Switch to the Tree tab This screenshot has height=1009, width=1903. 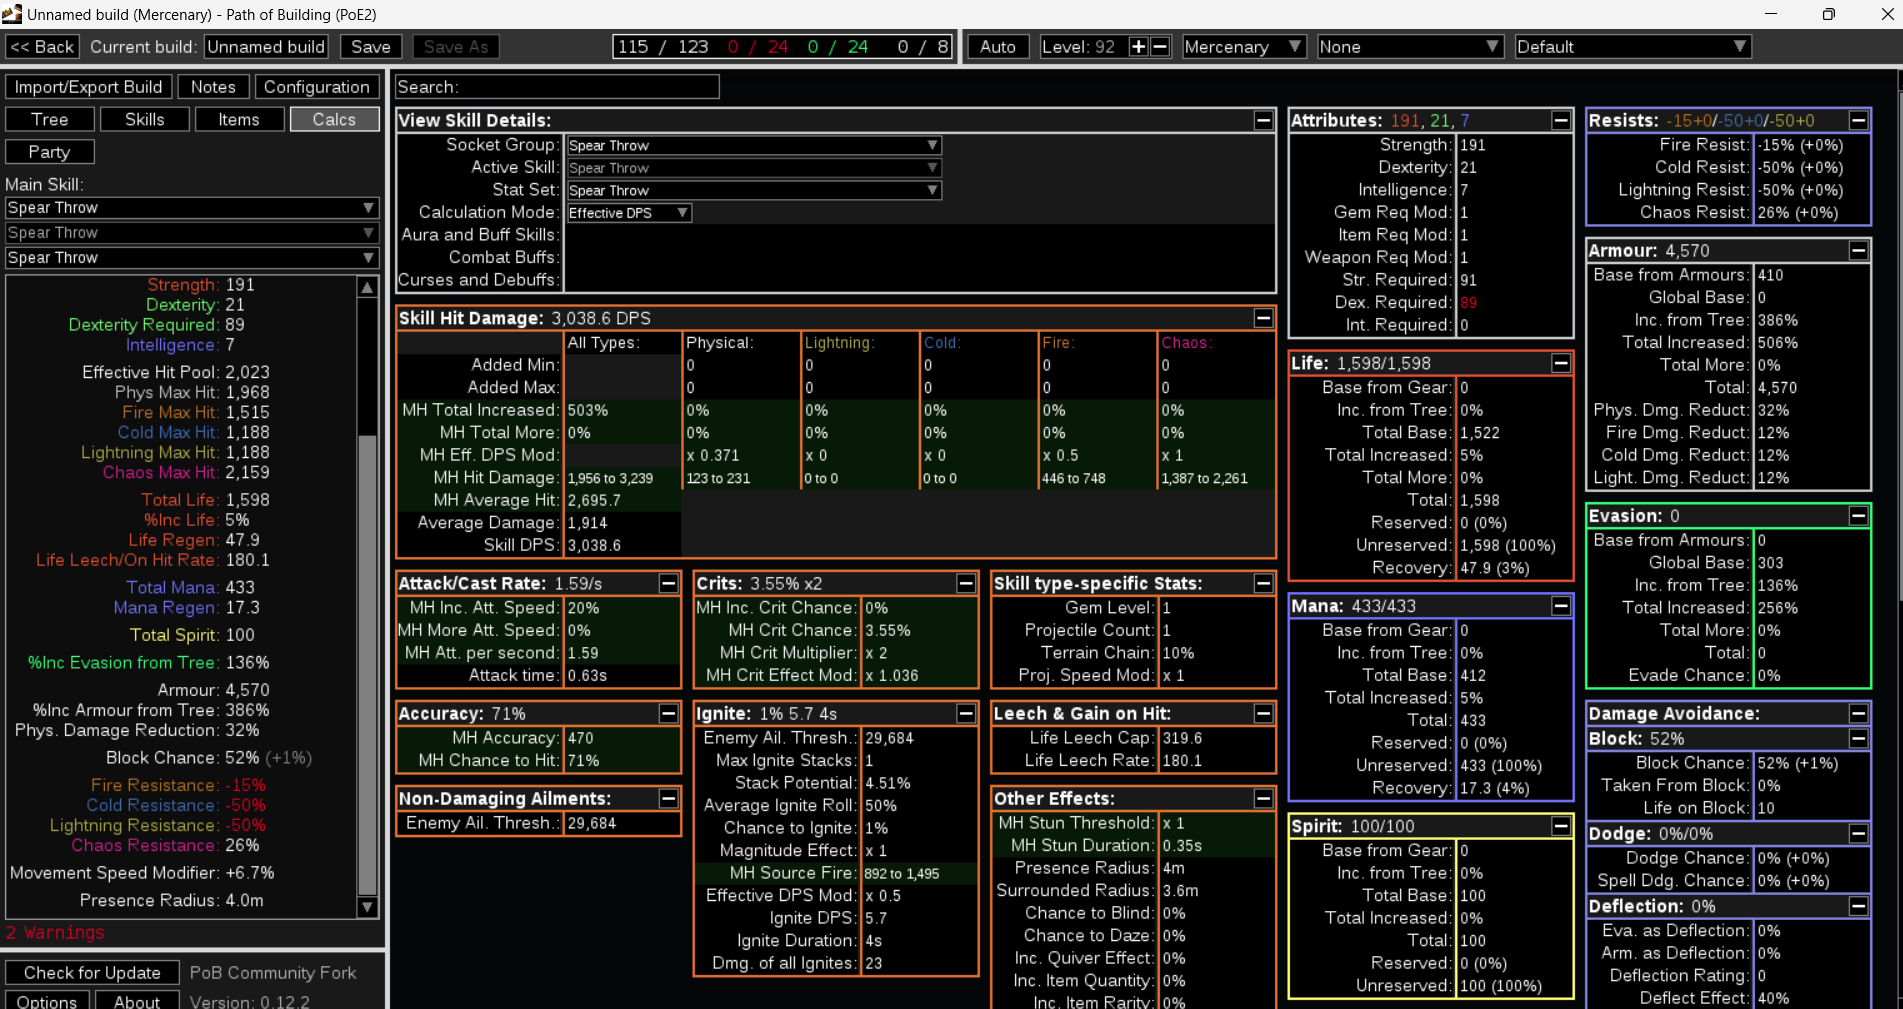point(50,119)
